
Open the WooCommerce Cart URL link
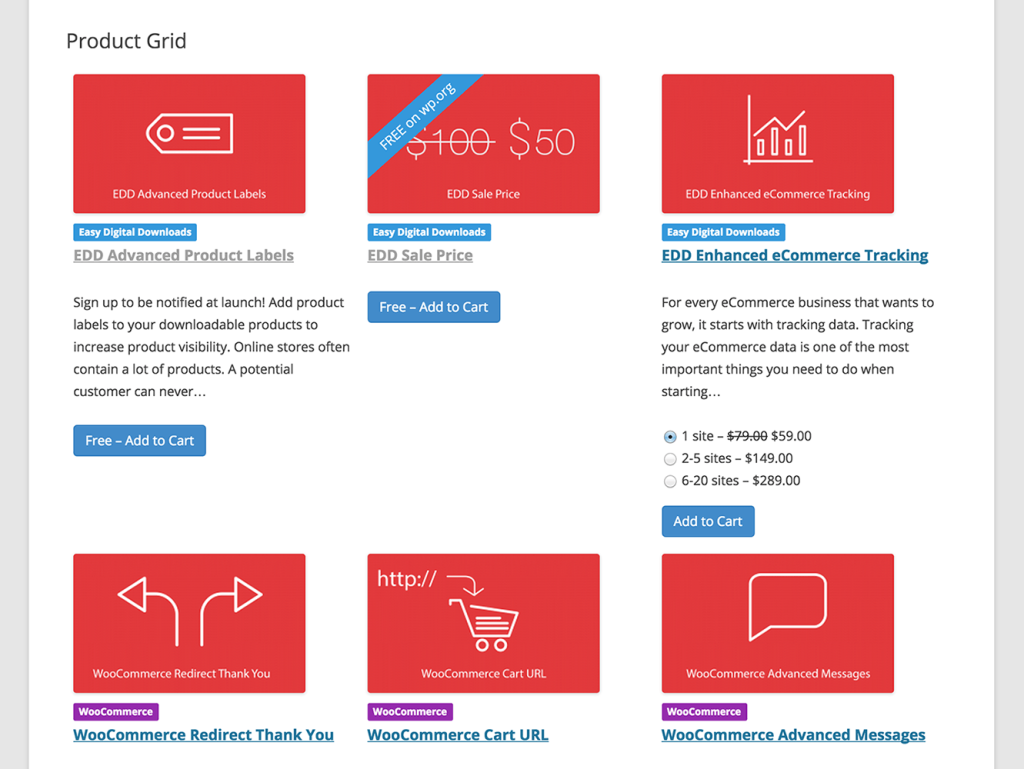(x=457, y=734)
